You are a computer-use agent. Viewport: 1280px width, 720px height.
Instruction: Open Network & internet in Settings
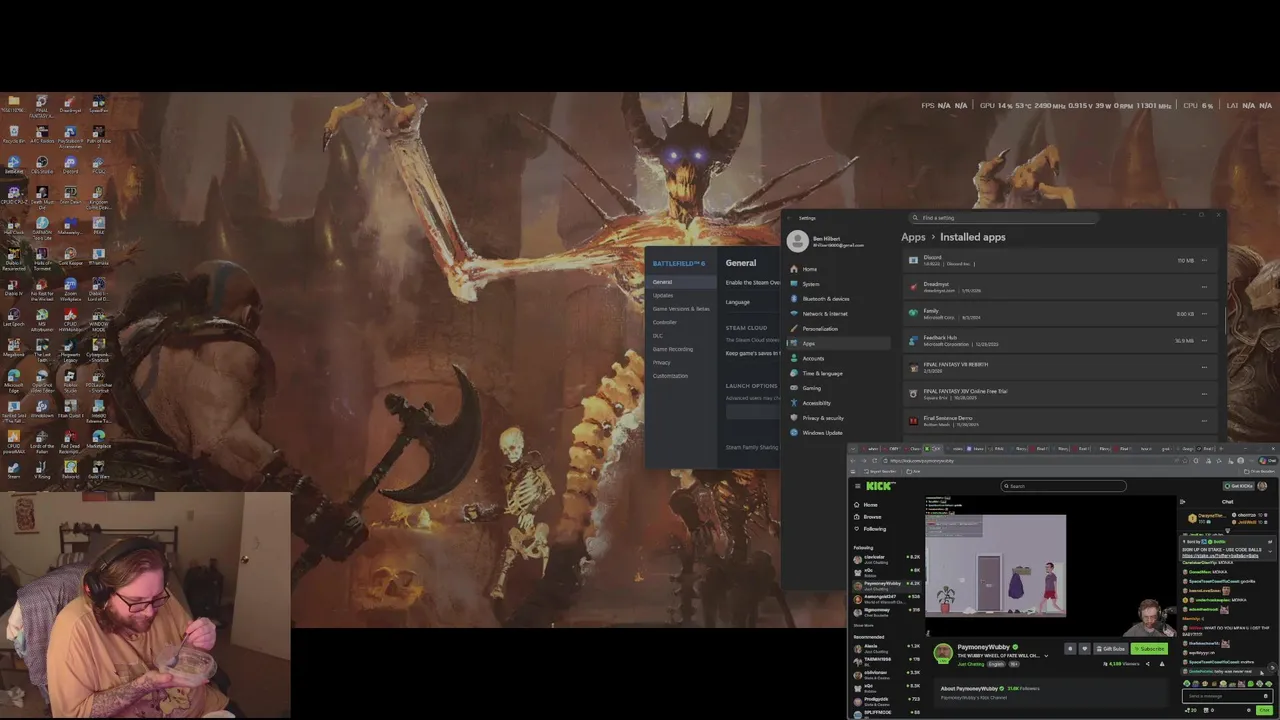(x=837, y=314)
